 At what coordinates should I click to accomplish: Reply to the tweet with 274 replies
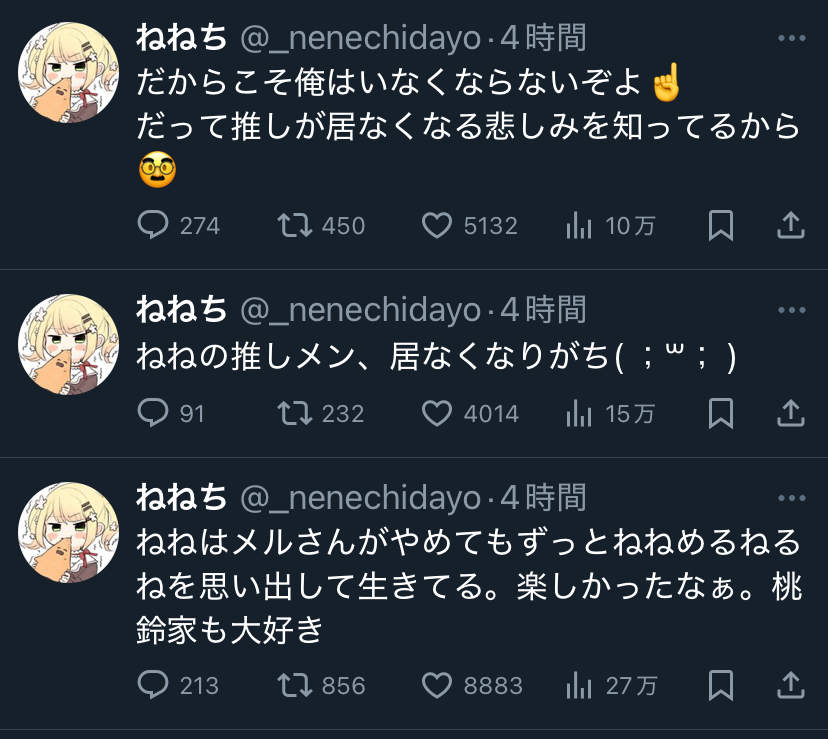[153, 226]
